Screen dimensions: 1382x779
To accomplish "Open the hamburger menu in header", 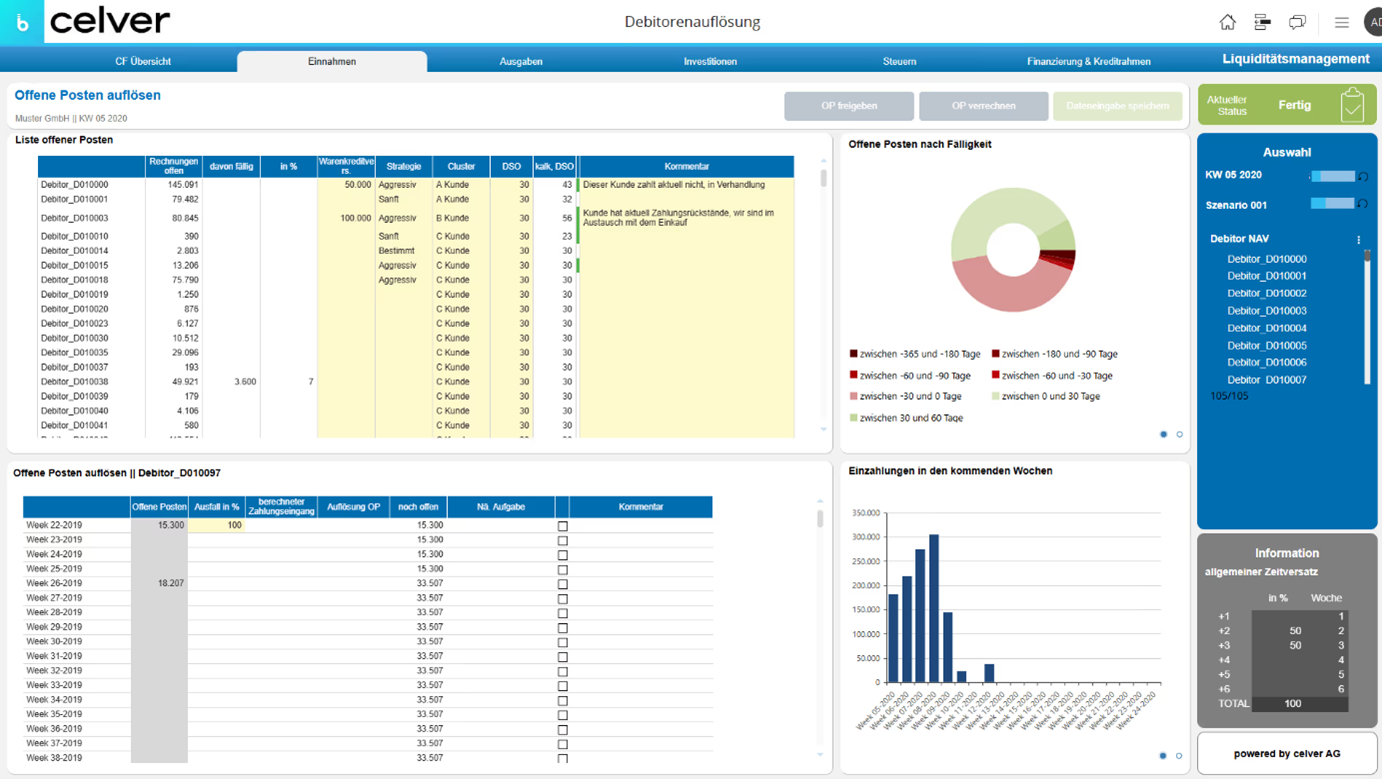I will pyautogui.click(x=1341, y=22).
